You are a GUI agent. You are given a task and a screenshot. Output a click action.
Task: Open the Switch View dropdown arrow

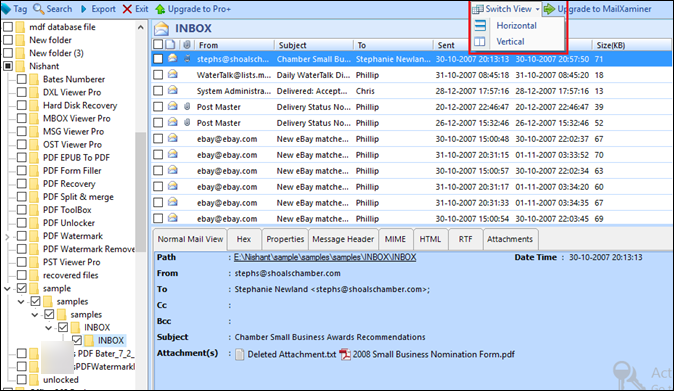(537, 9)
